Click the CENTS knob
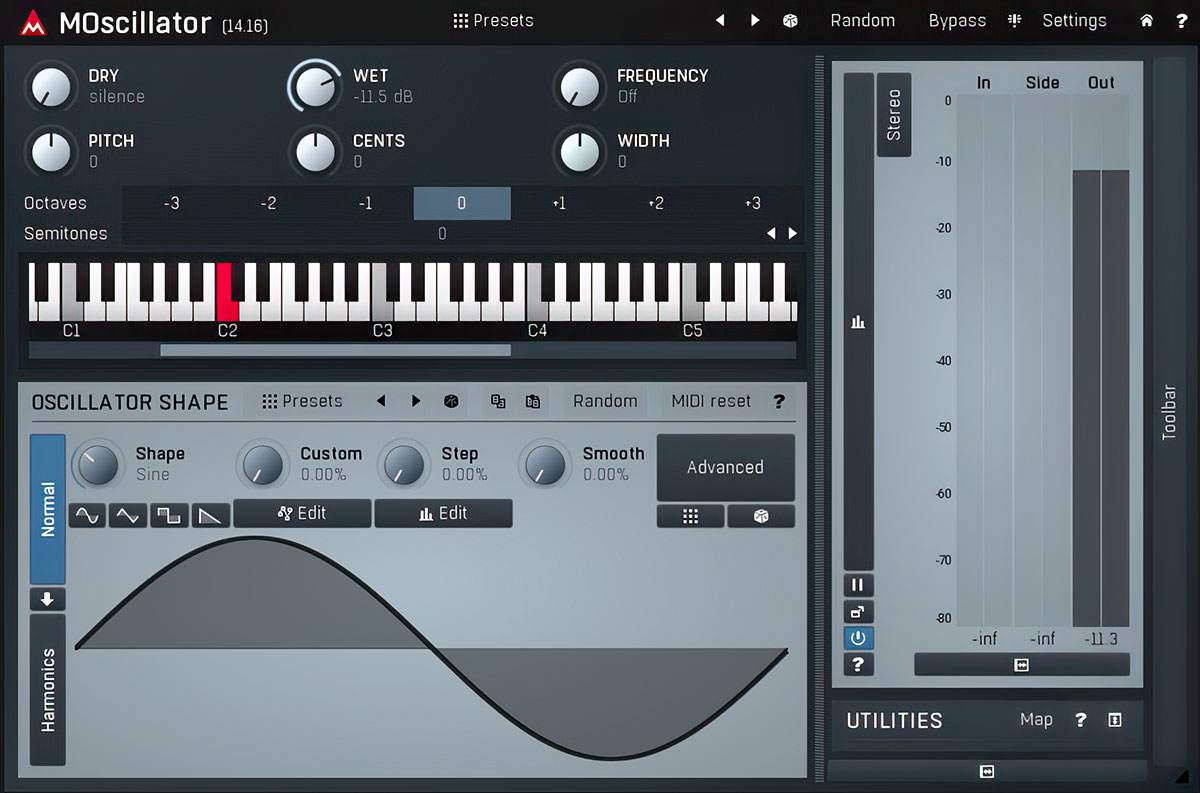Viewport: 1200px width, 793px height. (315, 152)
